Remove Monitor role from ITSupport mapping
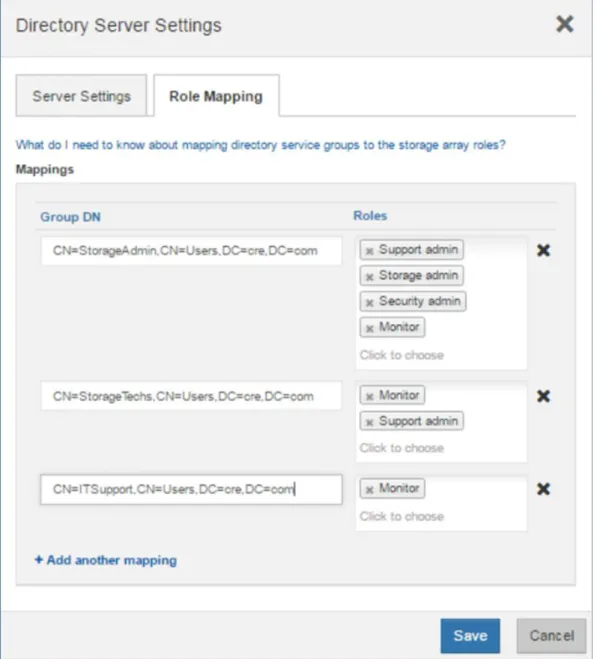The image size is (597, 659). pyautogui.click(x=370, y=490)
